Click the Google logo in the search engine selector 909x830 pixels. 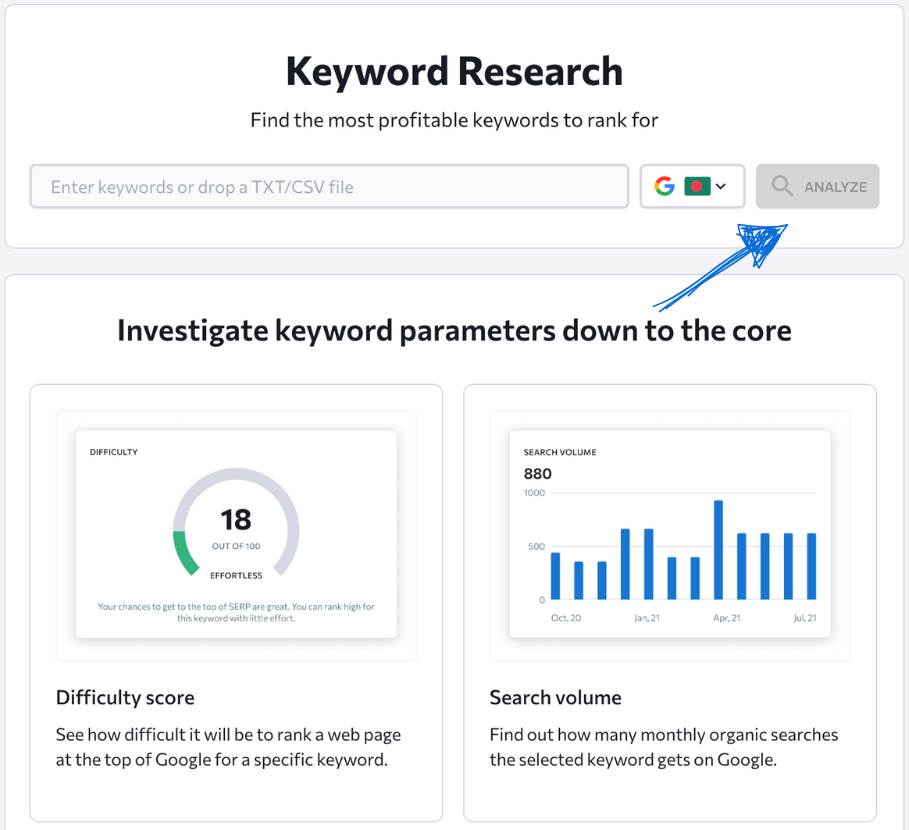click(664, 186)
